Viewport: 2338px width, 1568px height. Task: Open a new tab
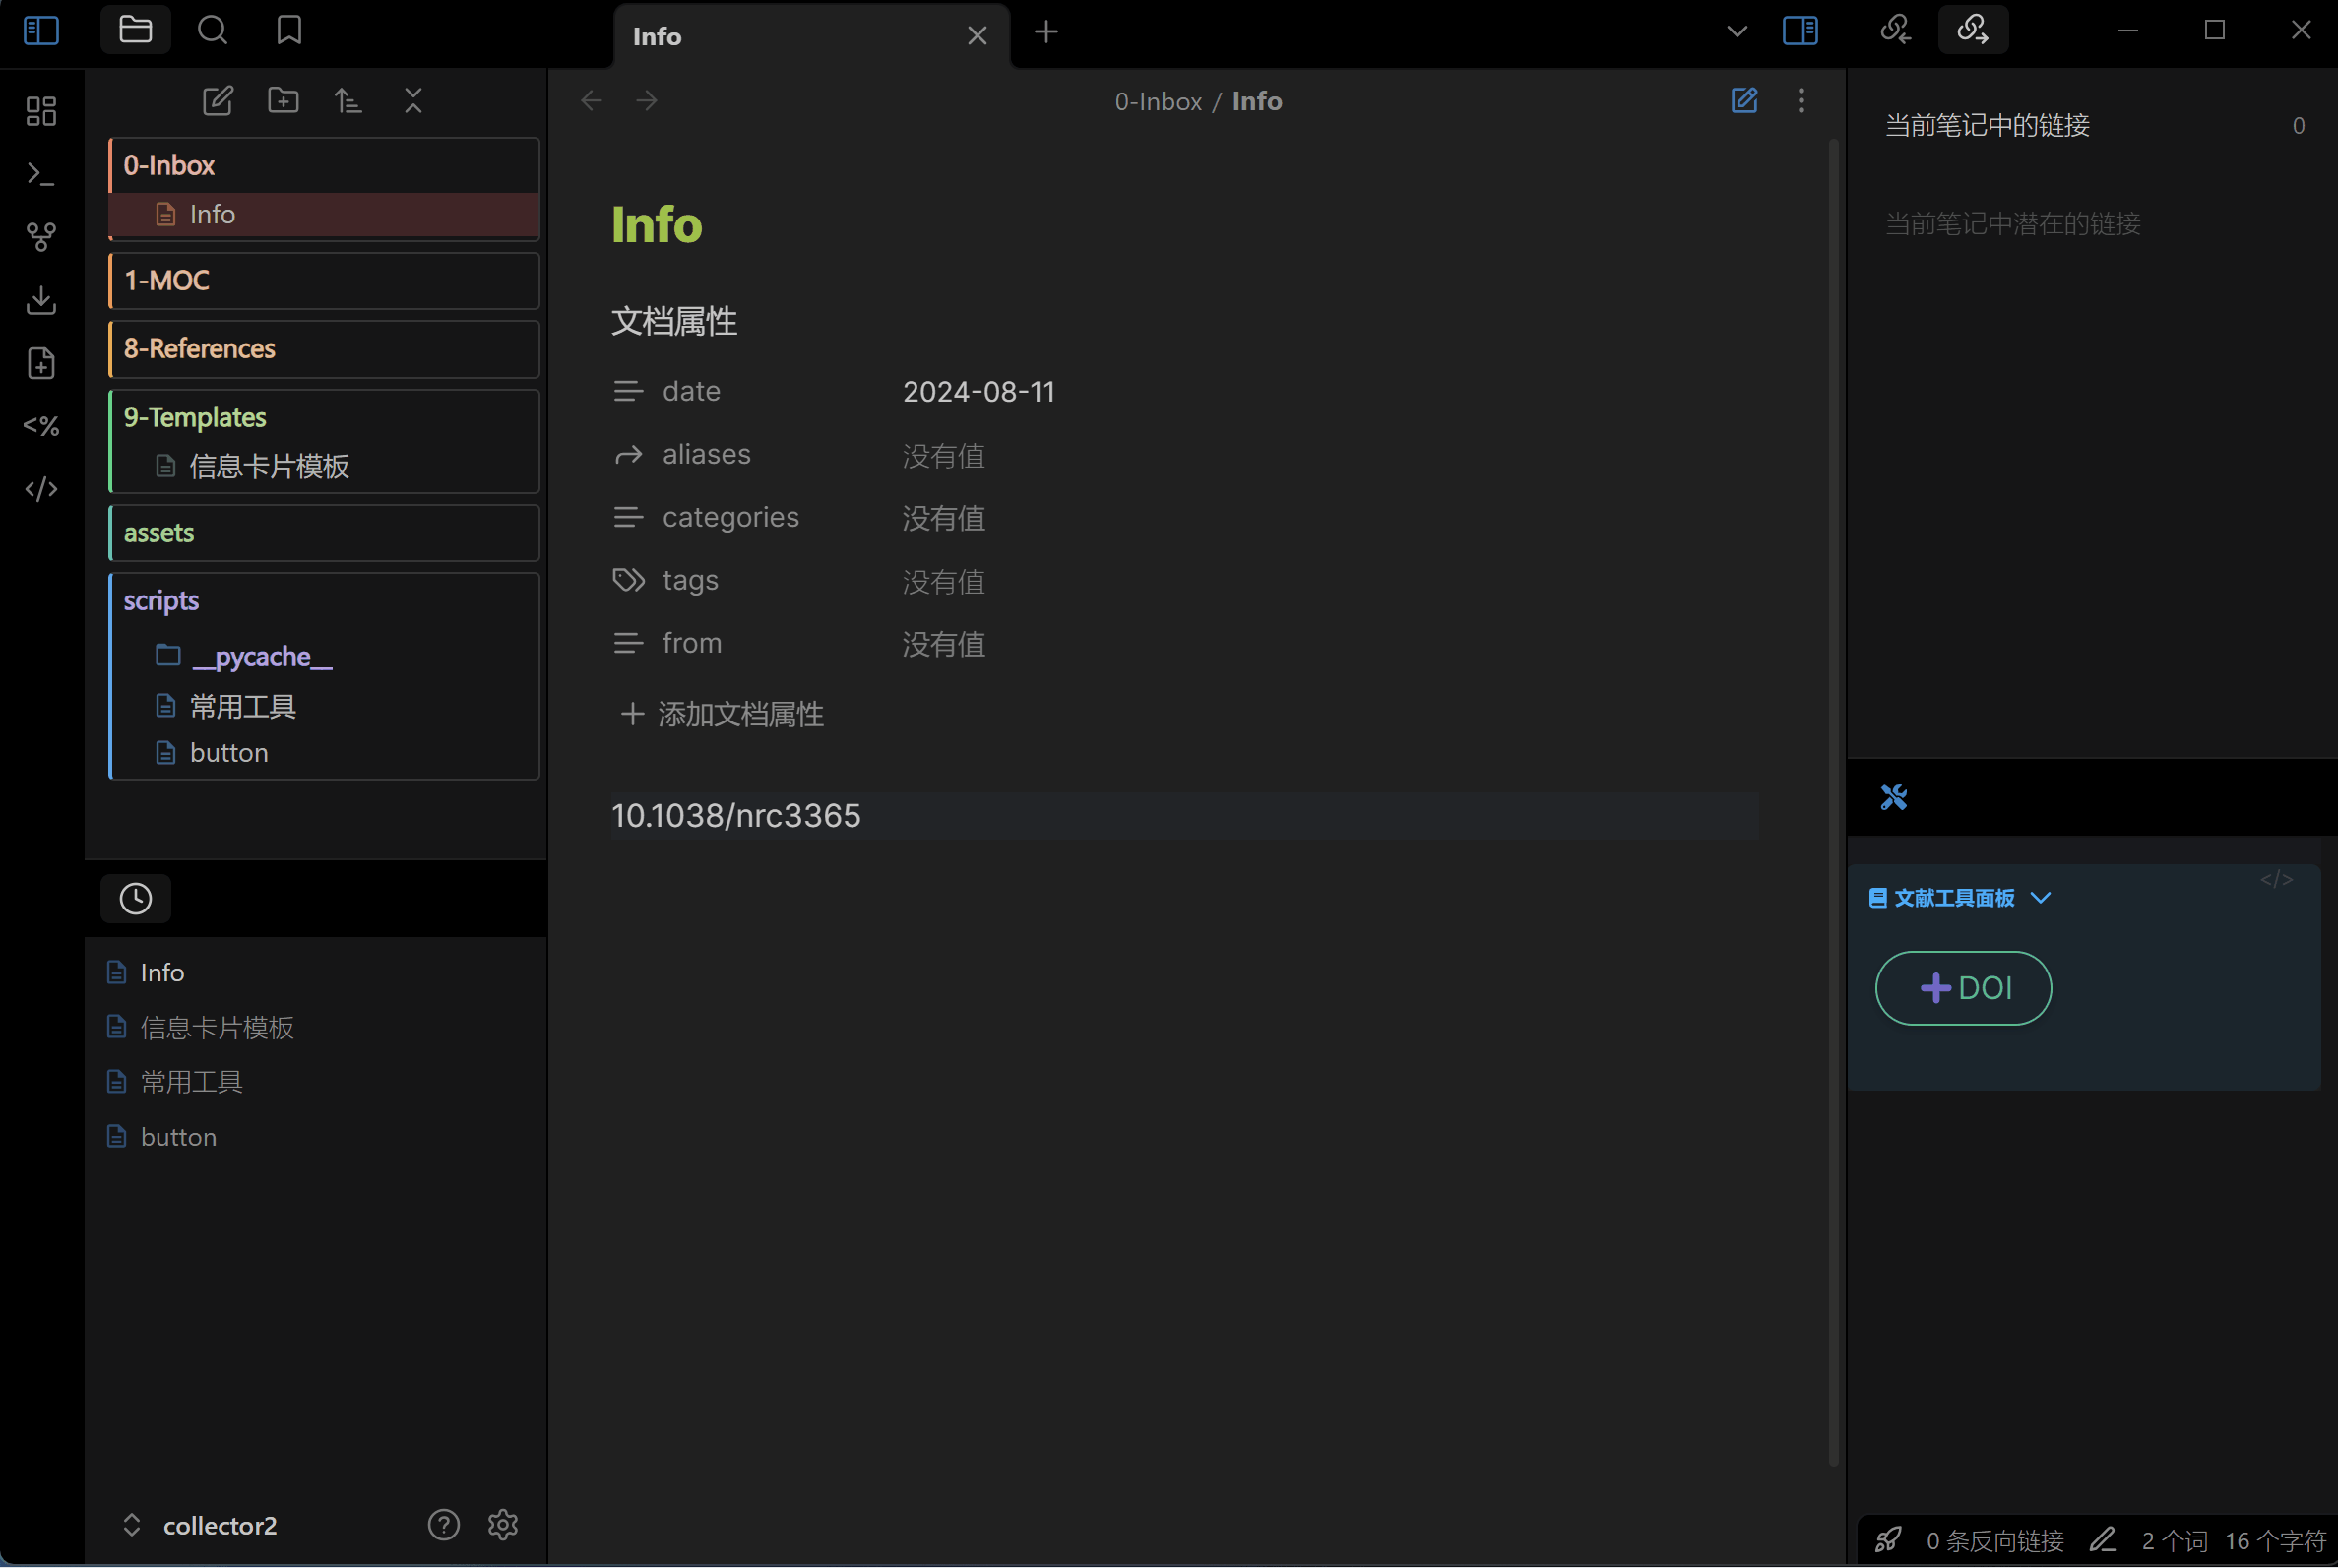coord(1046,33)
